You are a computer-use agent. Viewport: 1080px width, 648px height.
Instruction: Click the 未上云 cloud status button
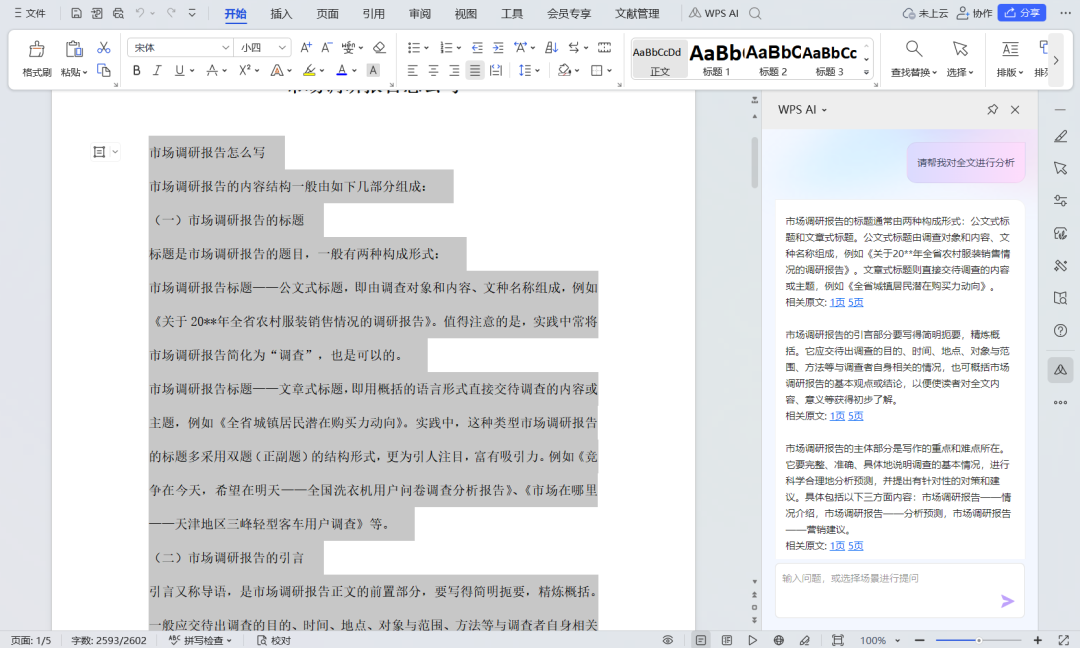pyautogui.click(x=925, y=13)
